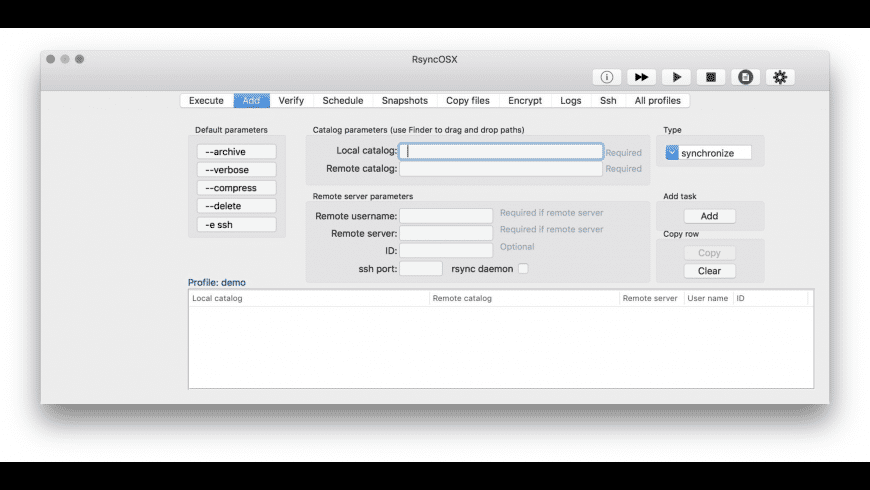This screenshot has height=490, width=870.
Task: Toggle the --compress parameter button
Action: tap(236, 188)
